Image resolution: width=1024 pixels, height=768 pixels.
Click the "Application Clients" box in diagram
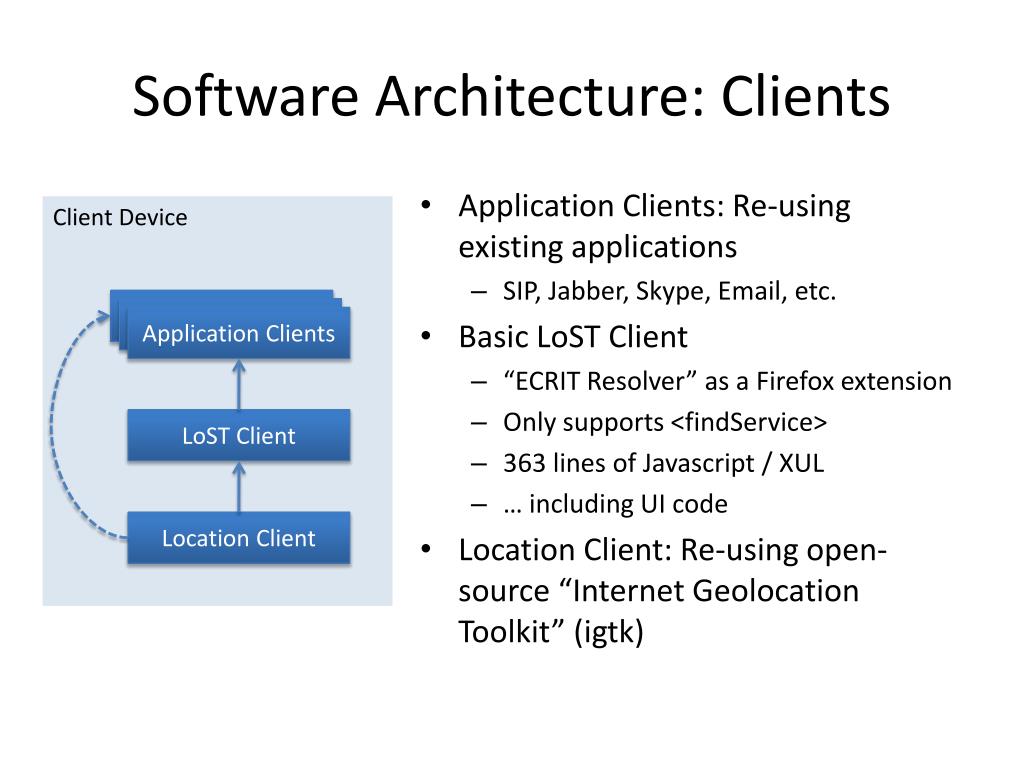(x=238, y=333)
